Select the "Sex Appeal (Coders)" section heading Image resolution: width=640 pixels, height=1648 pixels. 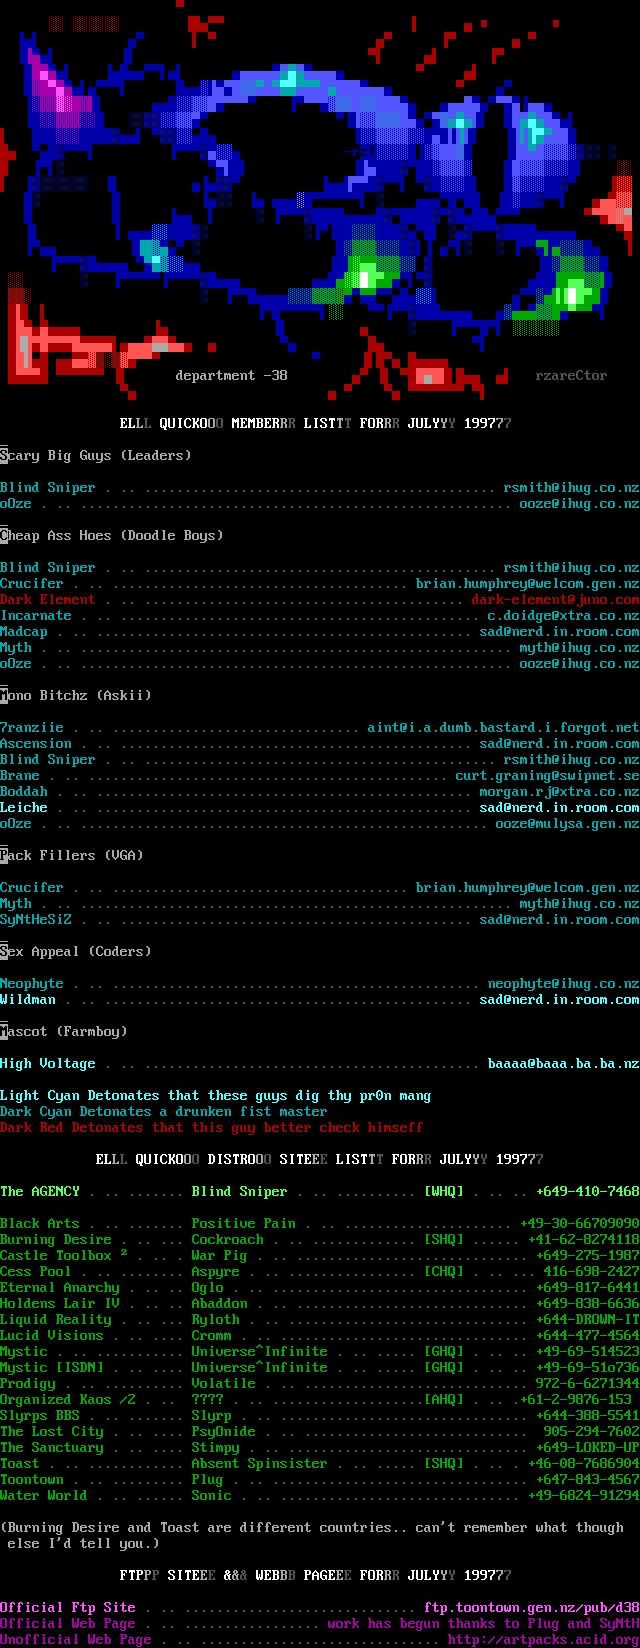(x=75, y=952)
